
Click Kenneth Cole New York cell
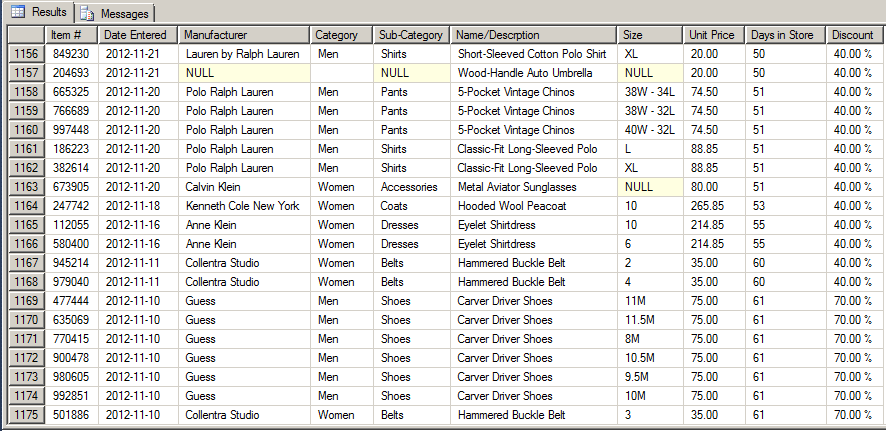244,206
